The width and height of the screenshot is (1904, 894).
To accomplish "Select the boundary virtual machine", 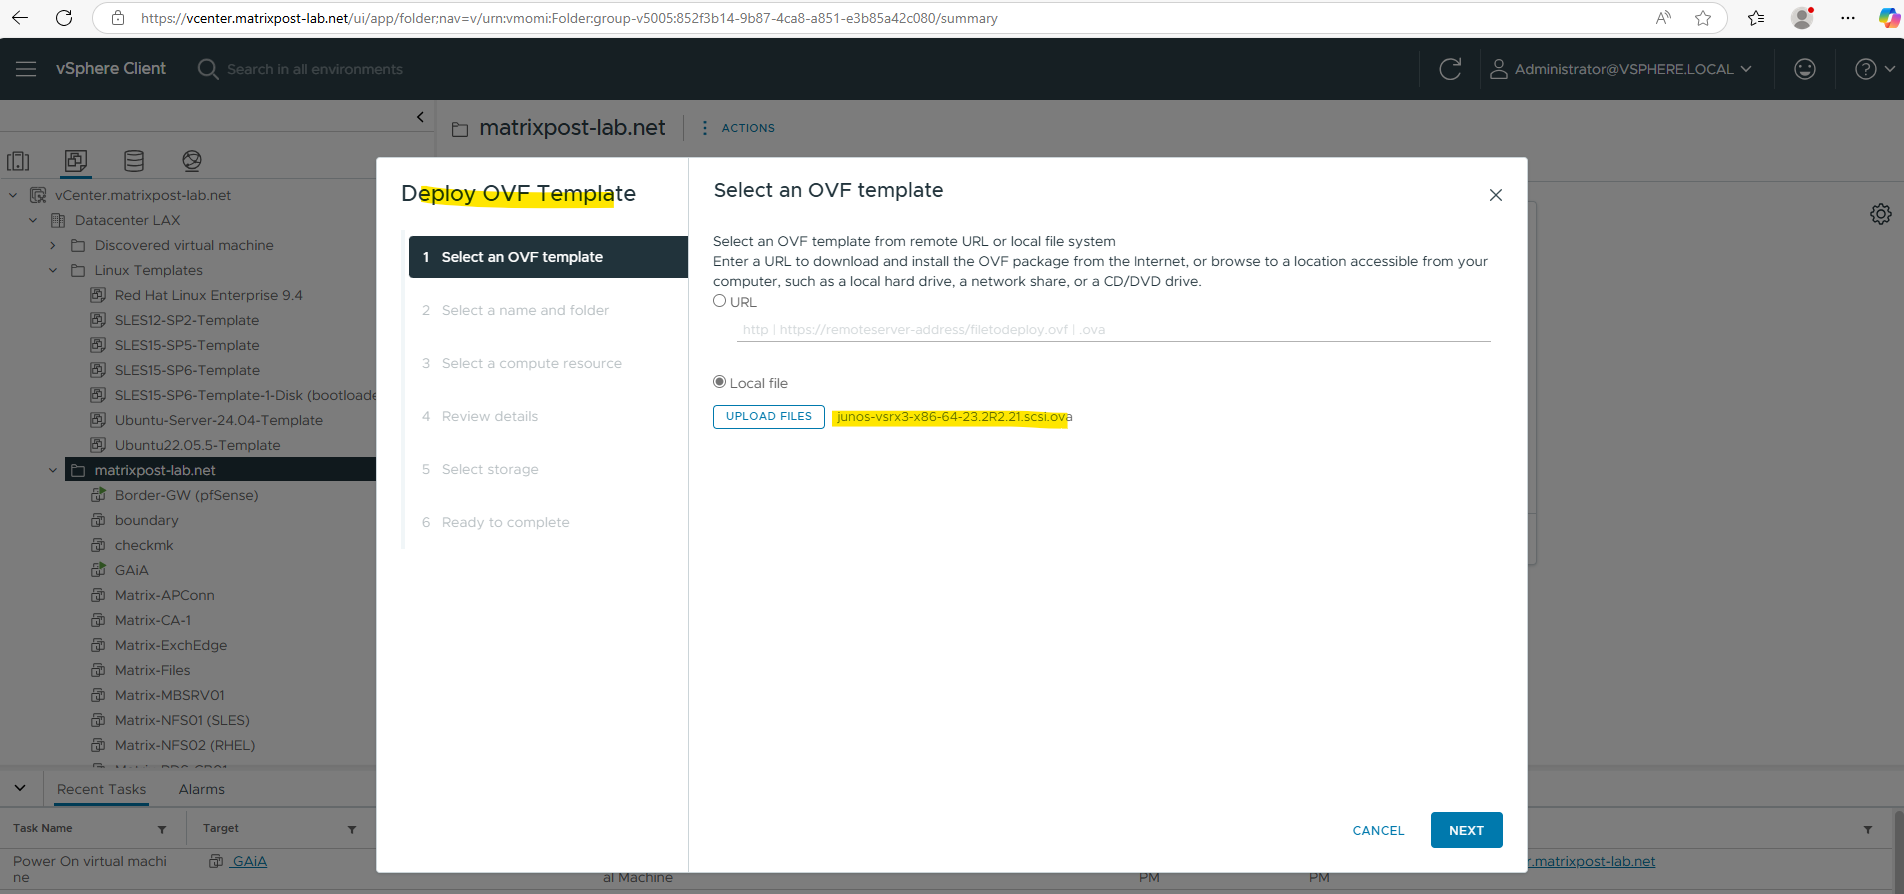I will (x=147, y=520).
